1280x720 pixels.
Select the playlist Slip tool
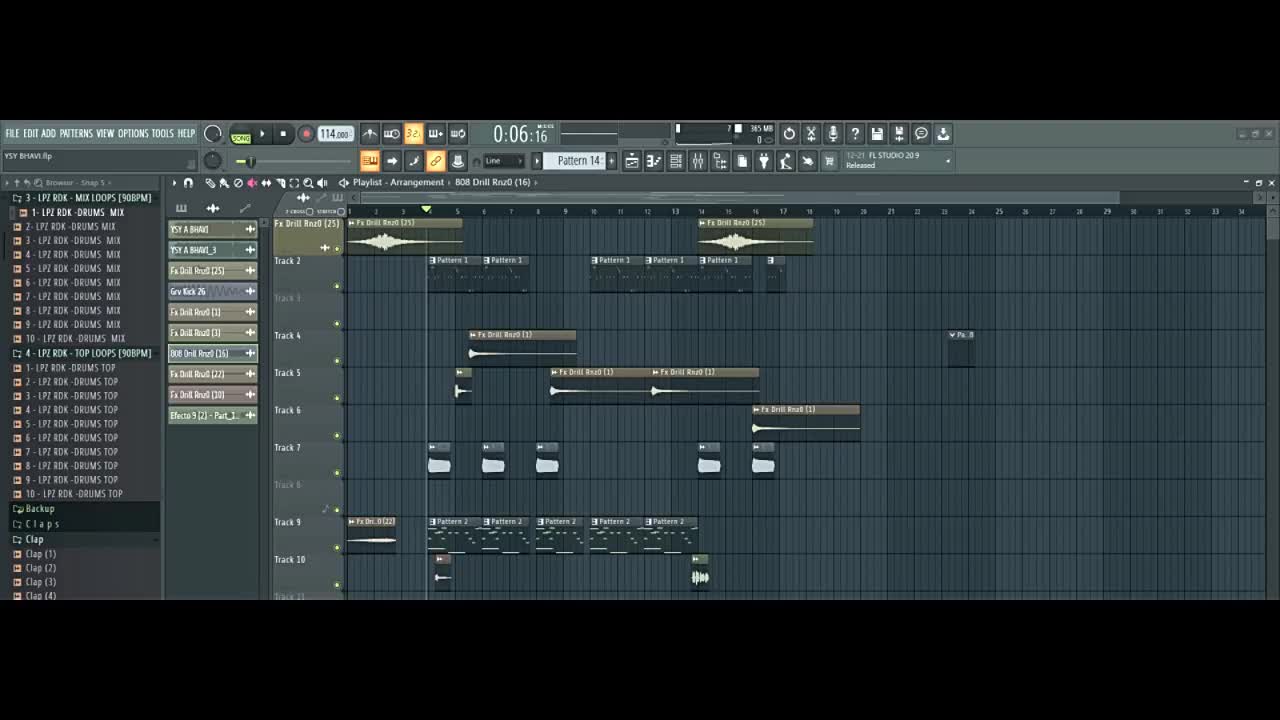[x=266, y=183]
